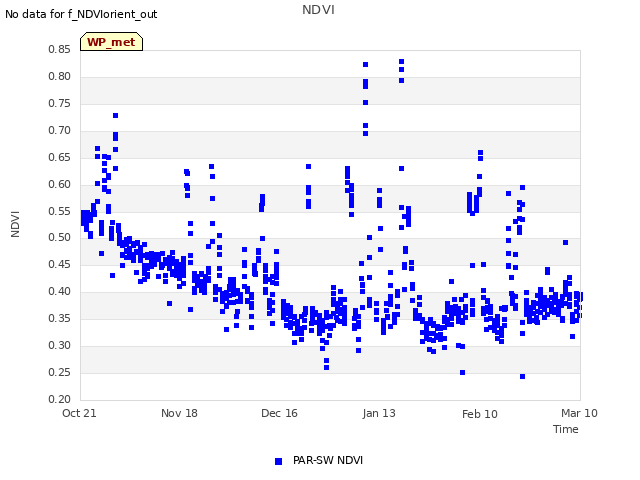640x480 pixels.
Task: Click the Time axis label
Action: [566, 429]
